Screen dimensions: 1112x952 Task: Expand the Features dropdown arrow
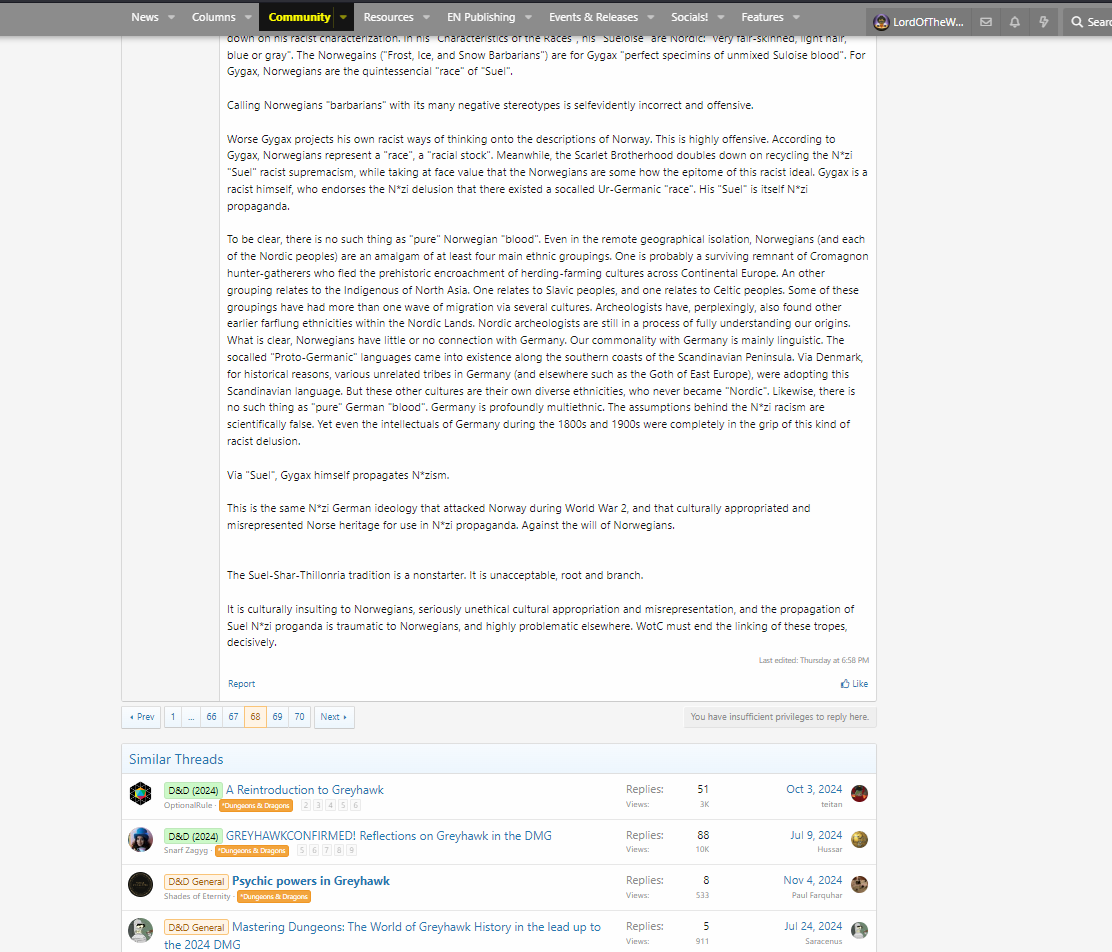[x=796, y=17]
